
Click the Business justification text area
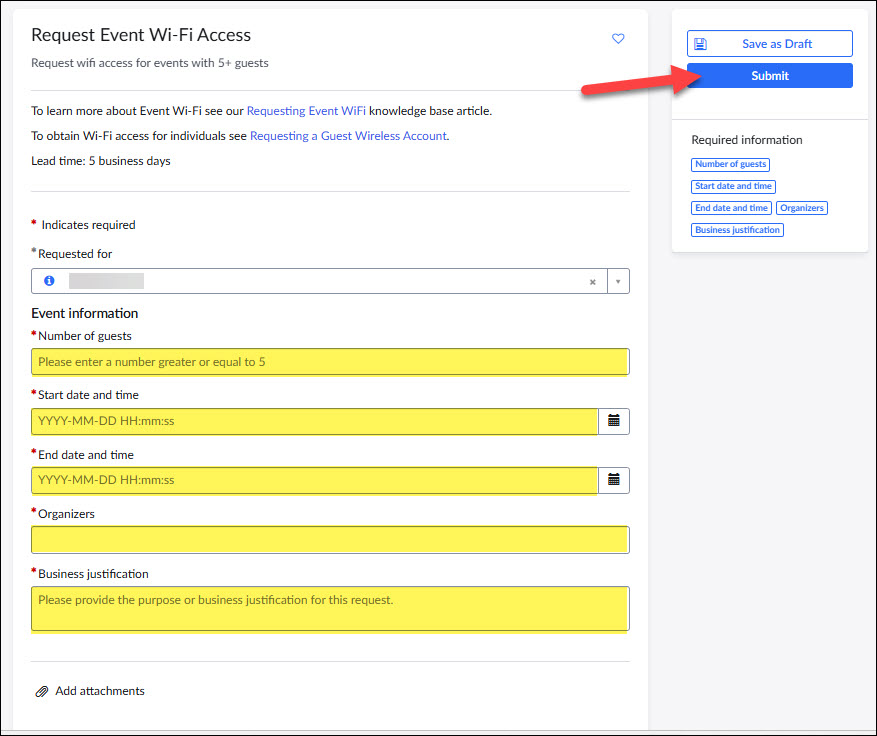(x=330, y=608)
